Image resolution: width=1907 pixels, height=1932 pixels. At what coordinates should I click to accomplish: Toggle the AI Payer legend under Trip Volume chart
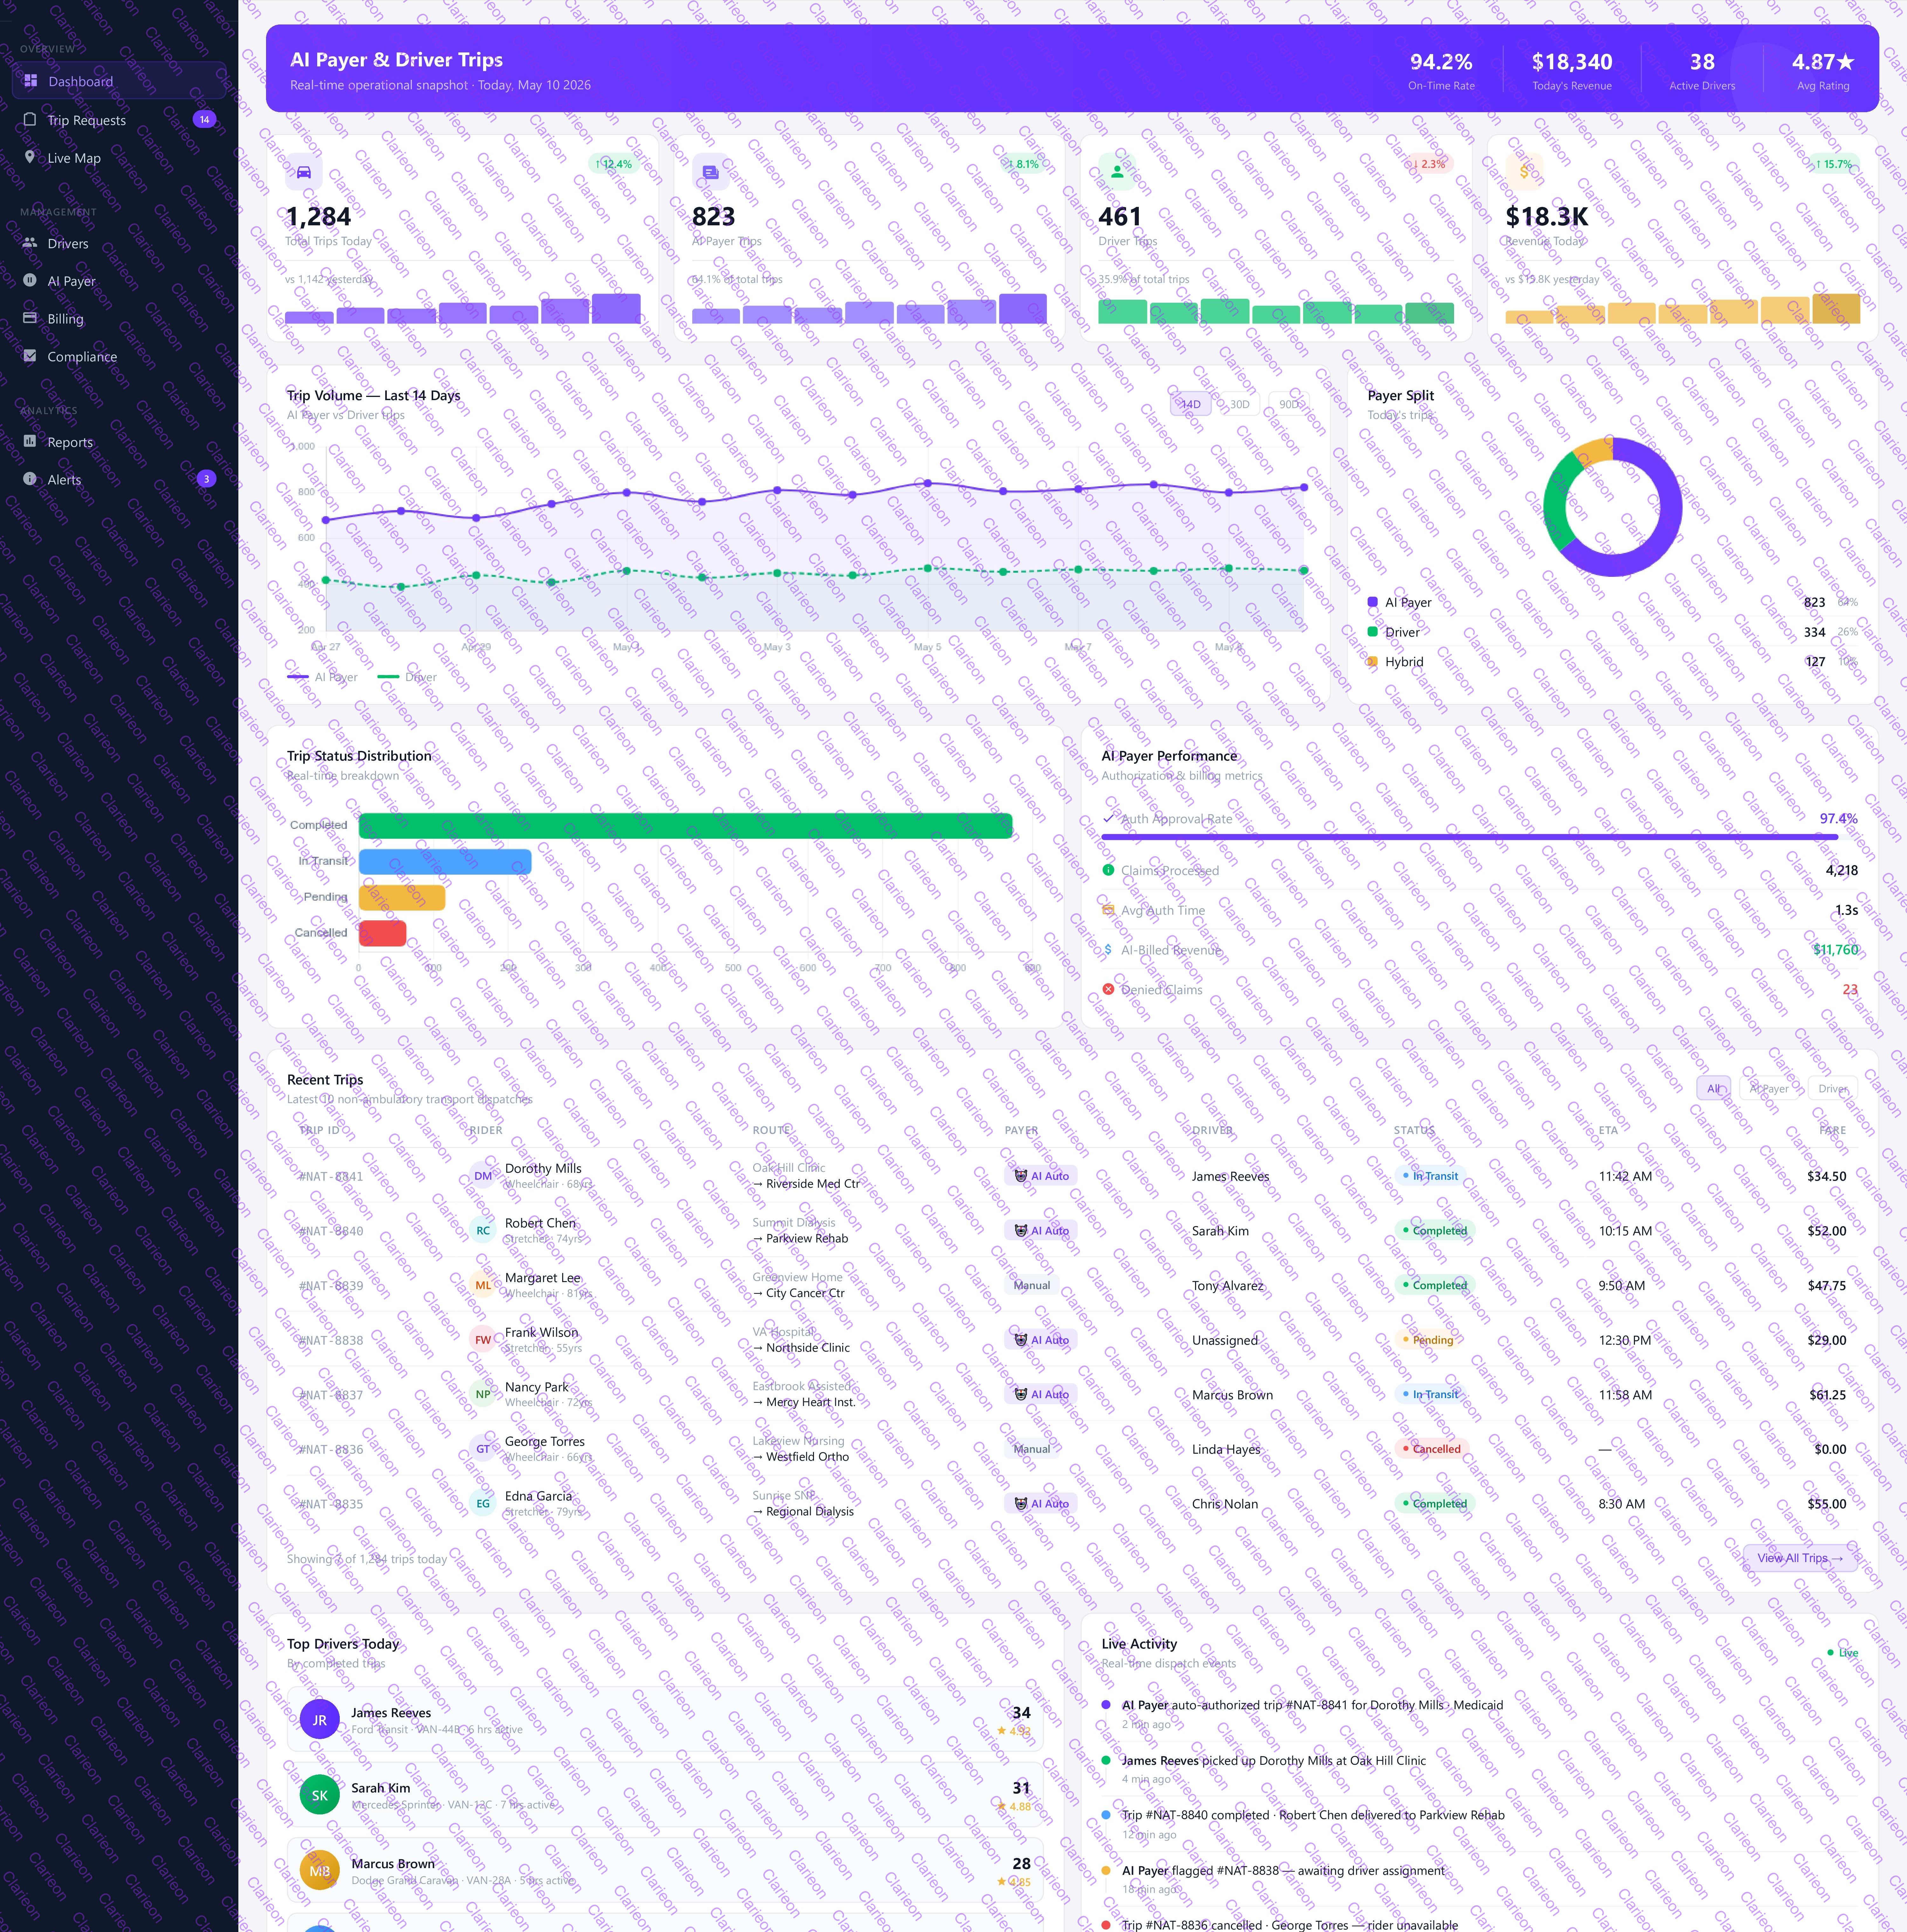[322, 677]
